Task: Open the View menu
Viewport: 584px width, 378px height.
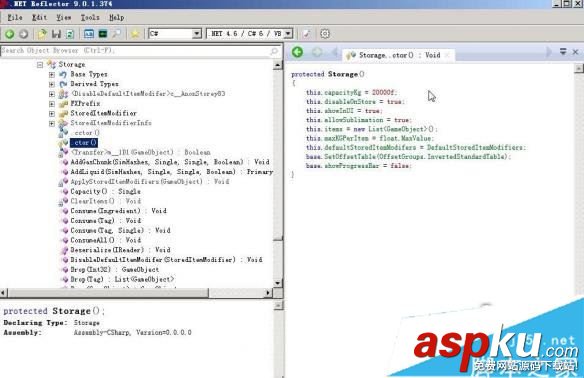Action: (63, 18)
